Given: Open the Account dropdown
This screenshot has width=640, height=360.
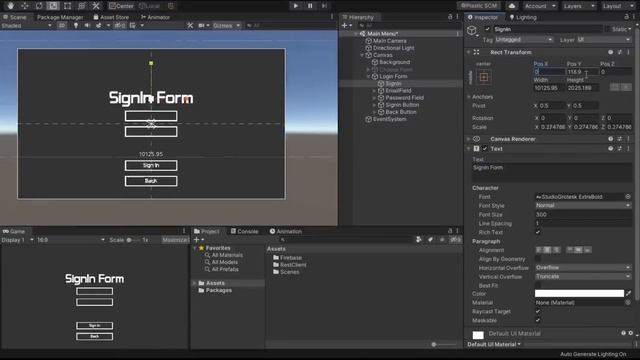Looking at the screenshot, I should (540, 6).
